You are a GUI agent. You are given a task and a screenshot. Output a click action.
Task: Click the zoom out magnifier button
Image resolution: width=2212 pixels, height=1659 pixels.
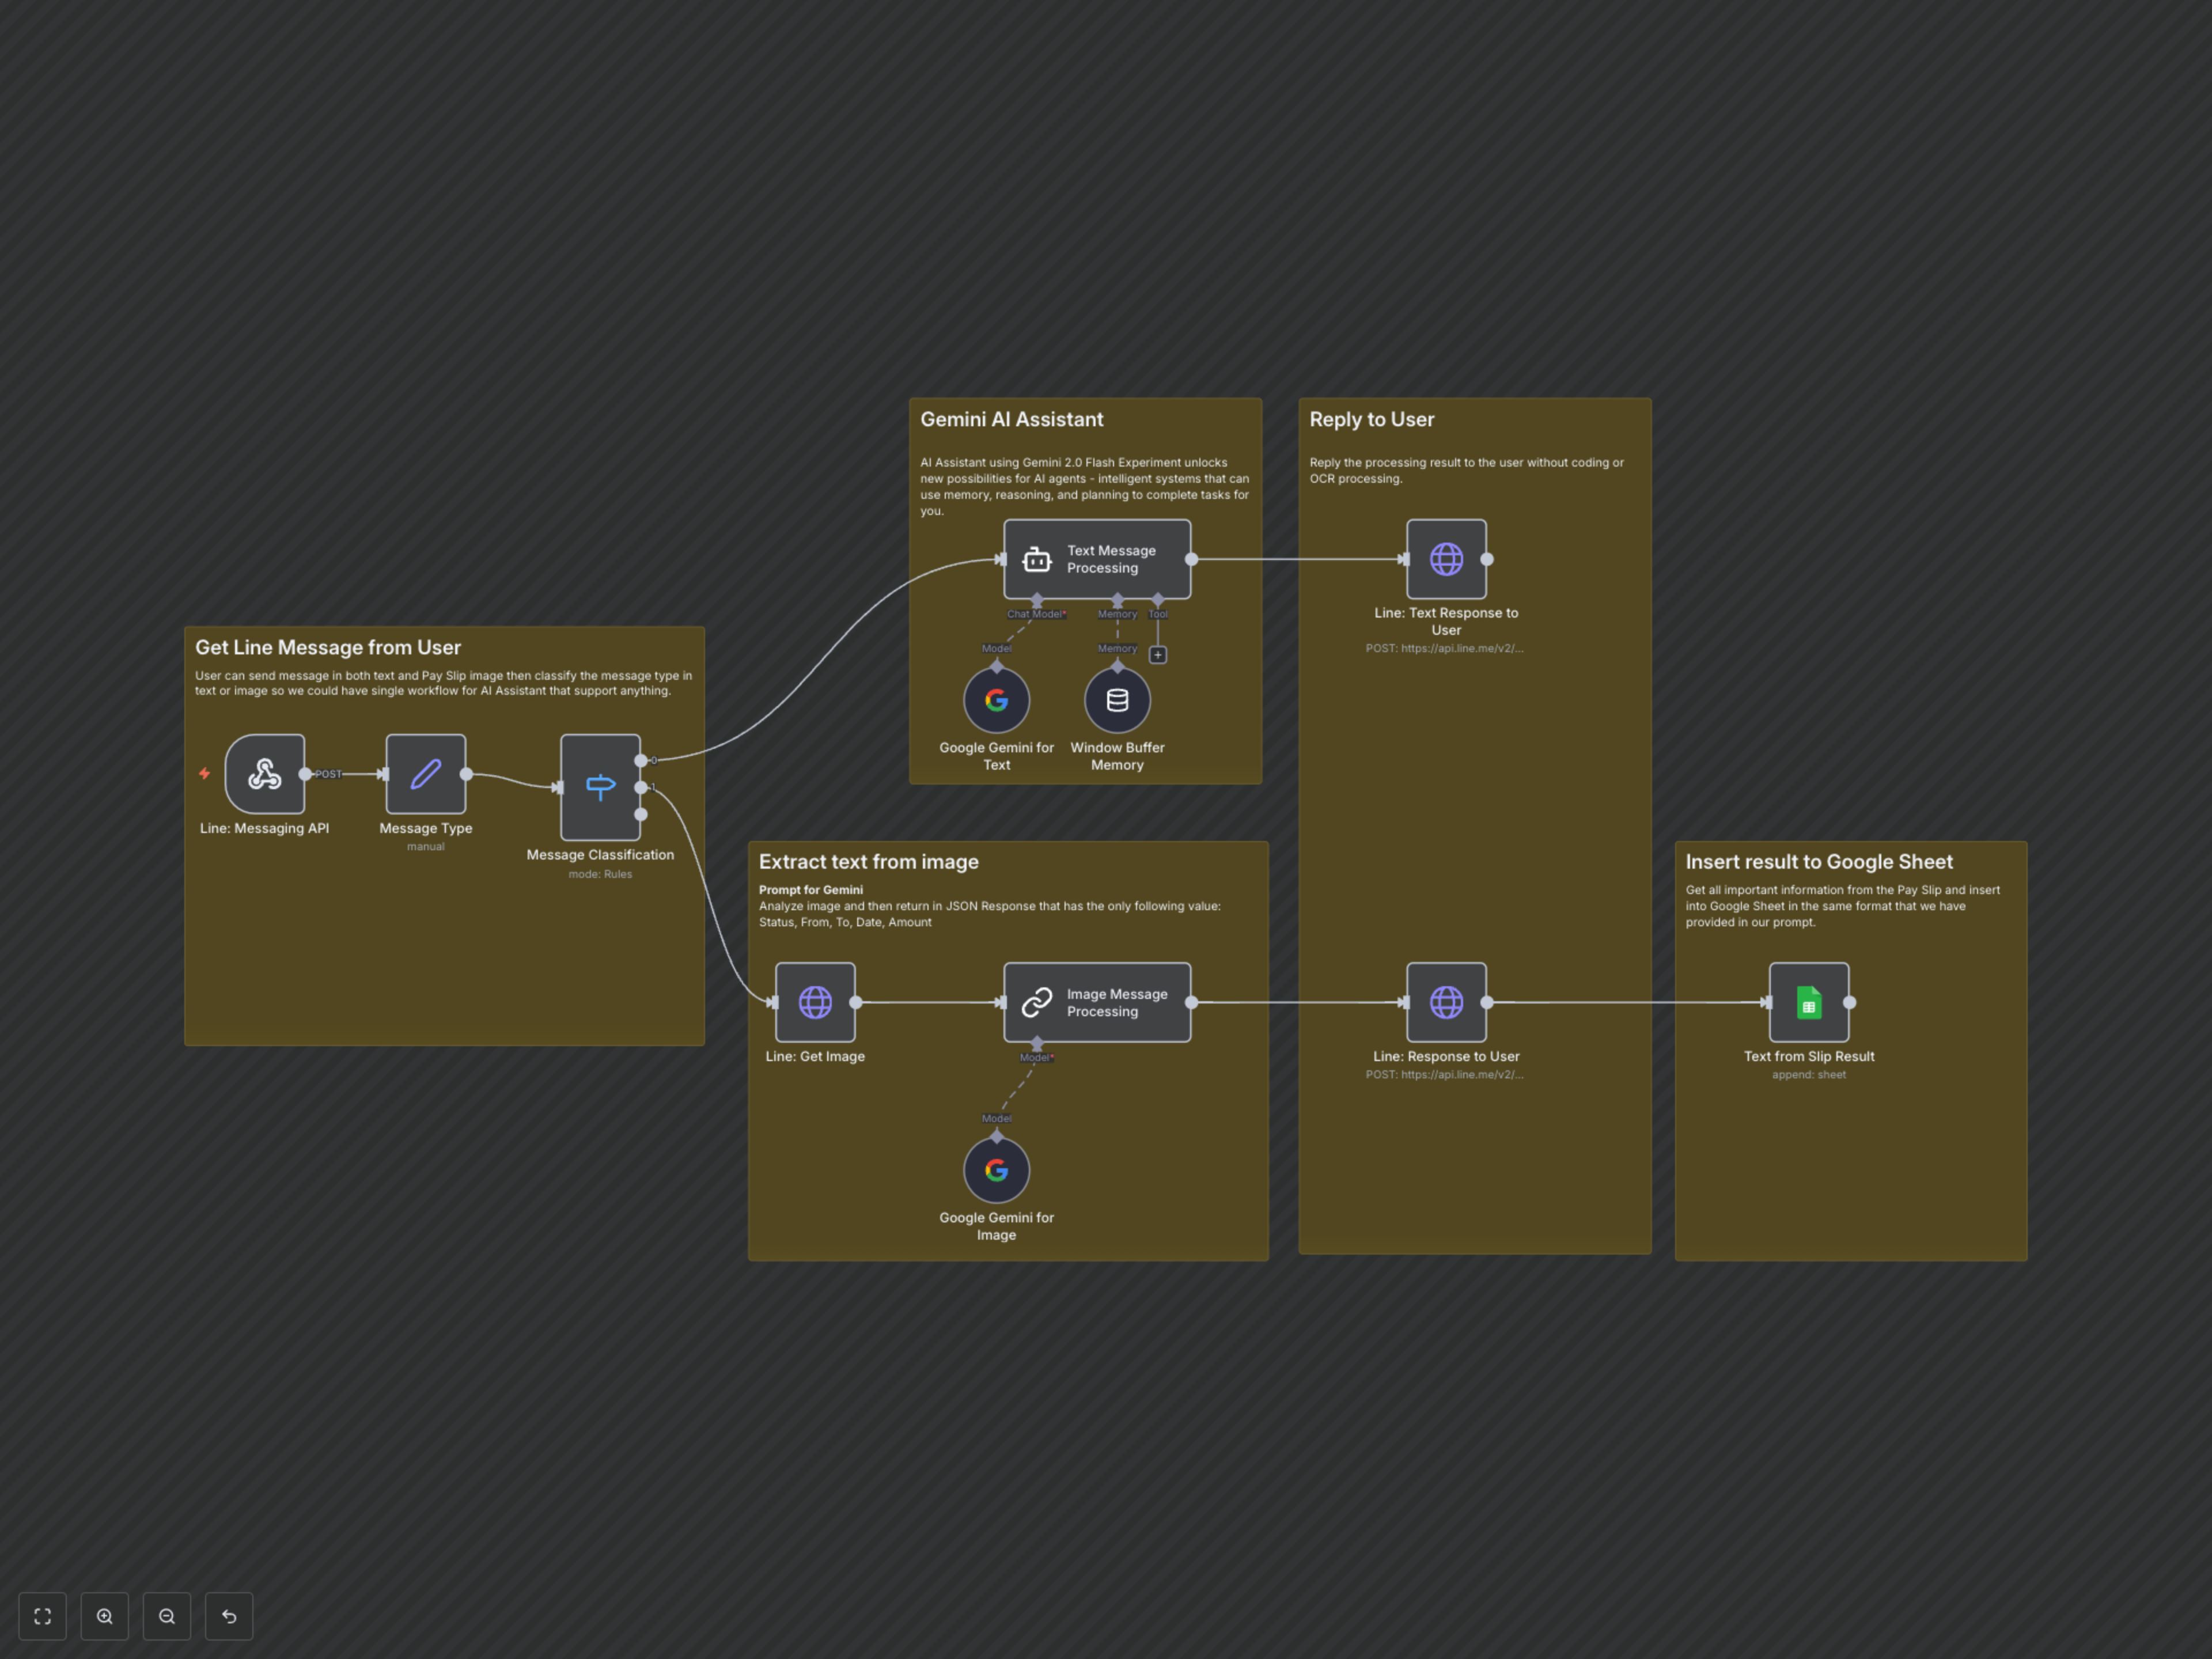(167, 1616)
